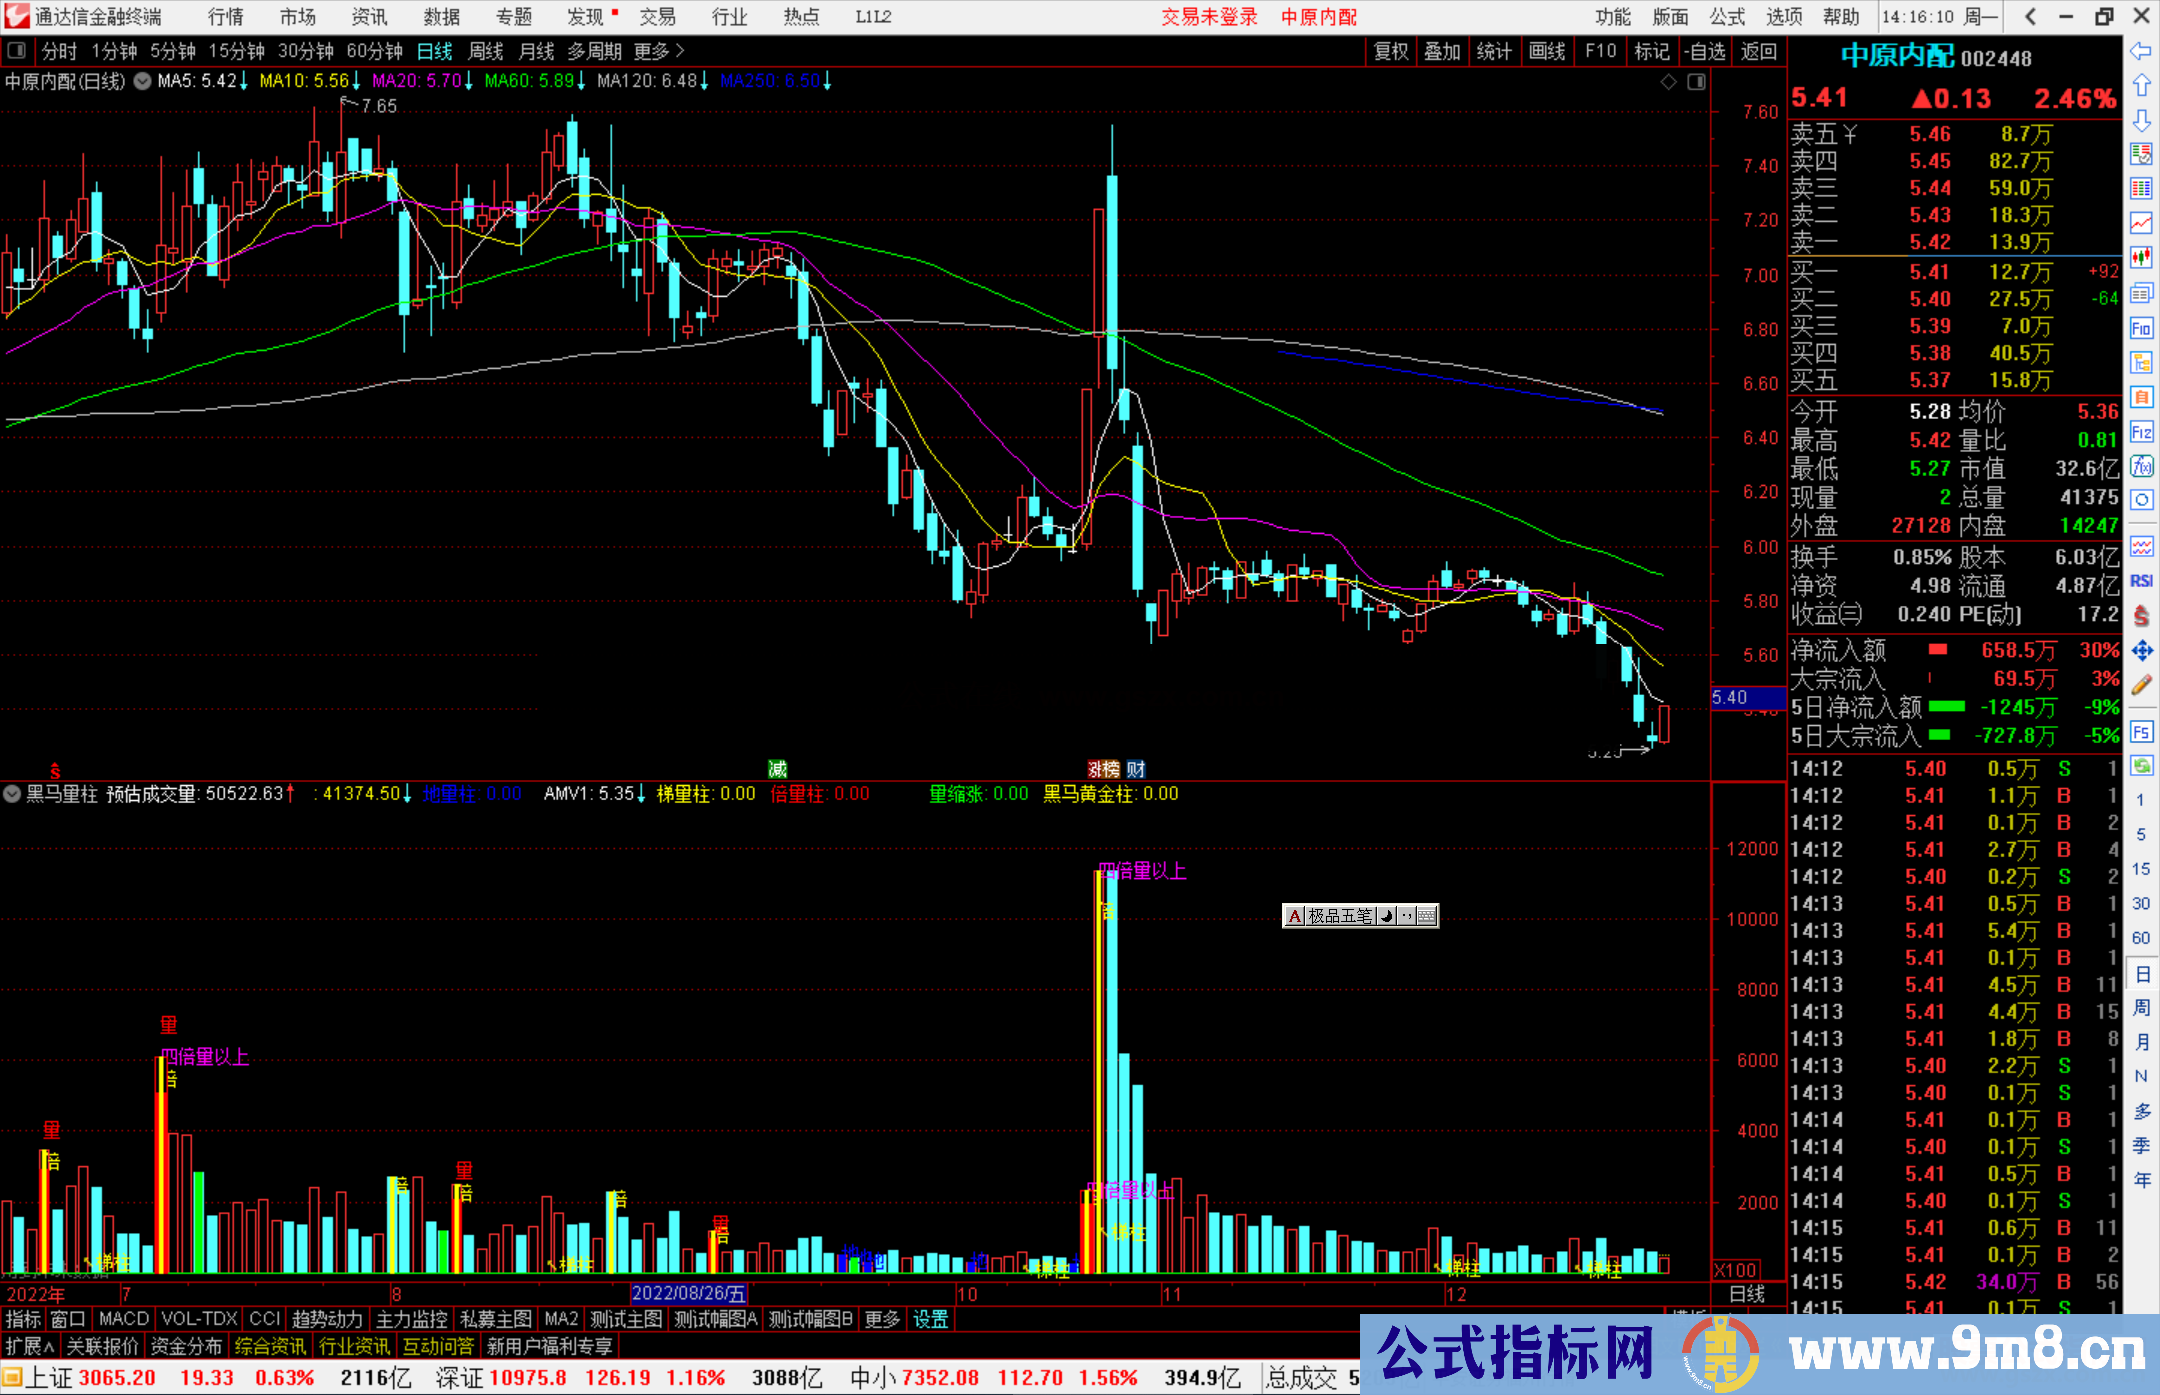
Task: Open the candlestick chart sidebar icon
Action: coord(2141,257)
